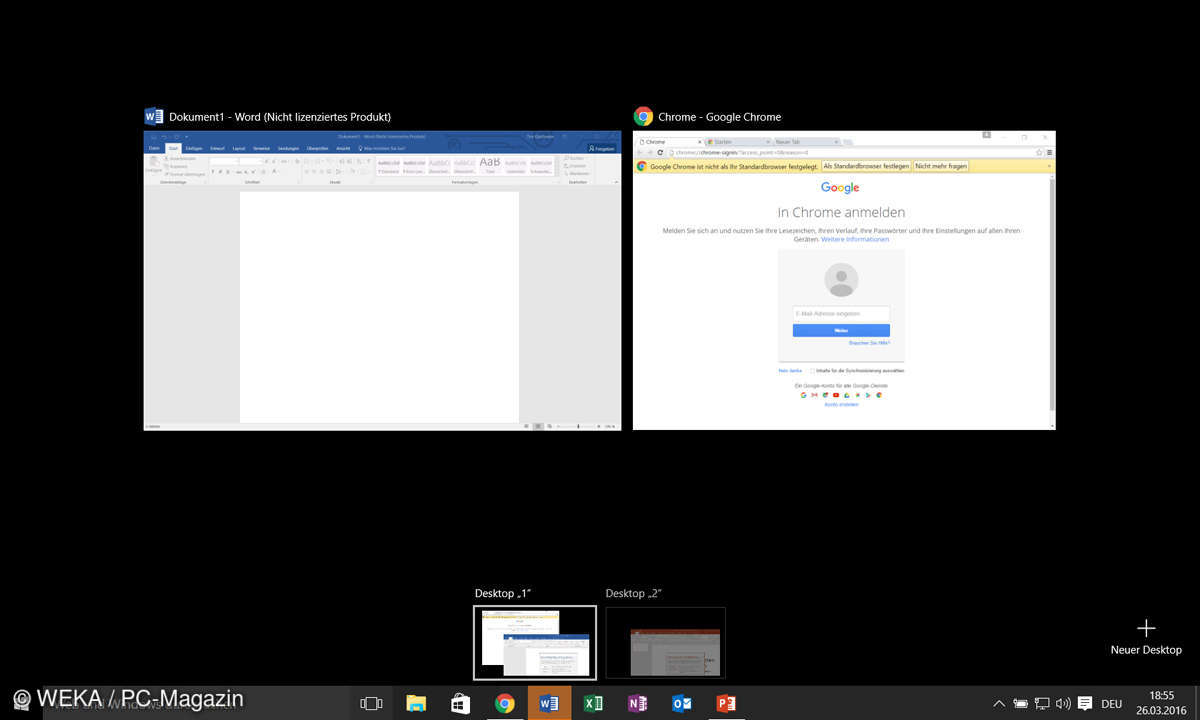Click 'Nicht mehr fragen' in Chrome preview
Screen dimensions: 1200x720
(x=941, y=166)
